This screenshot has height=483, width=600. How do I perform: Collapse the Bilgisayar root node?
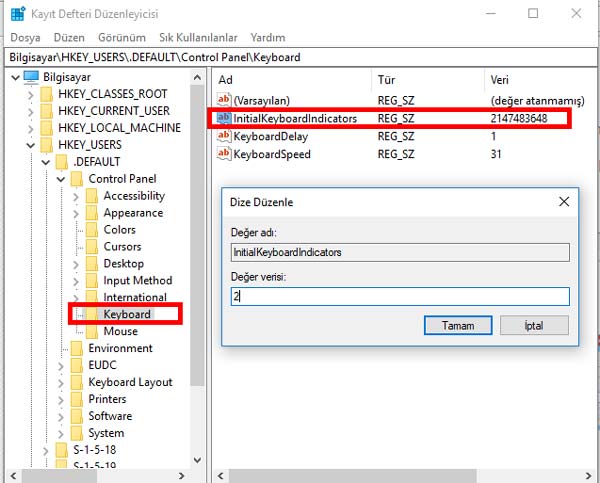[x=16, y=78]
